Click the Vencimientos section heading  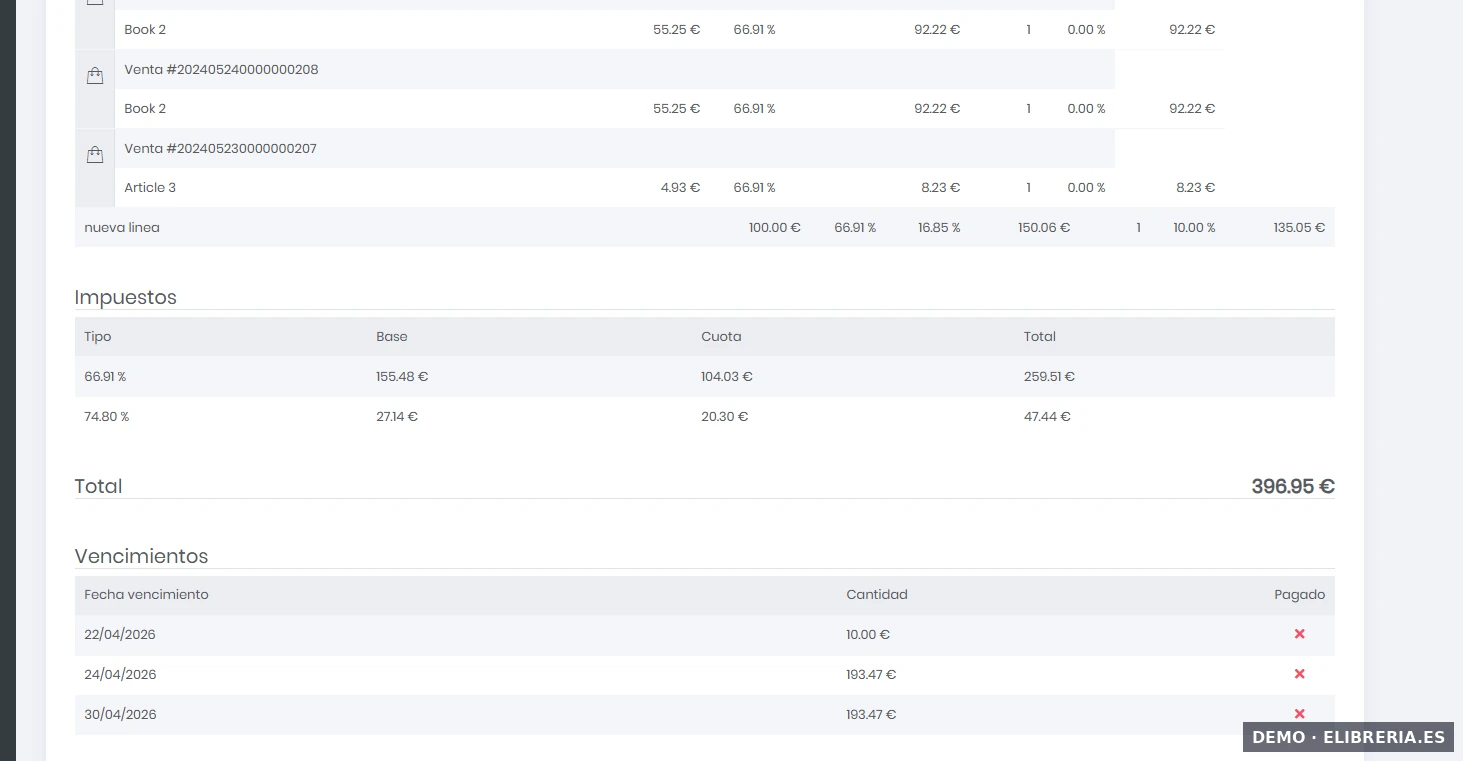click(141, 556)
